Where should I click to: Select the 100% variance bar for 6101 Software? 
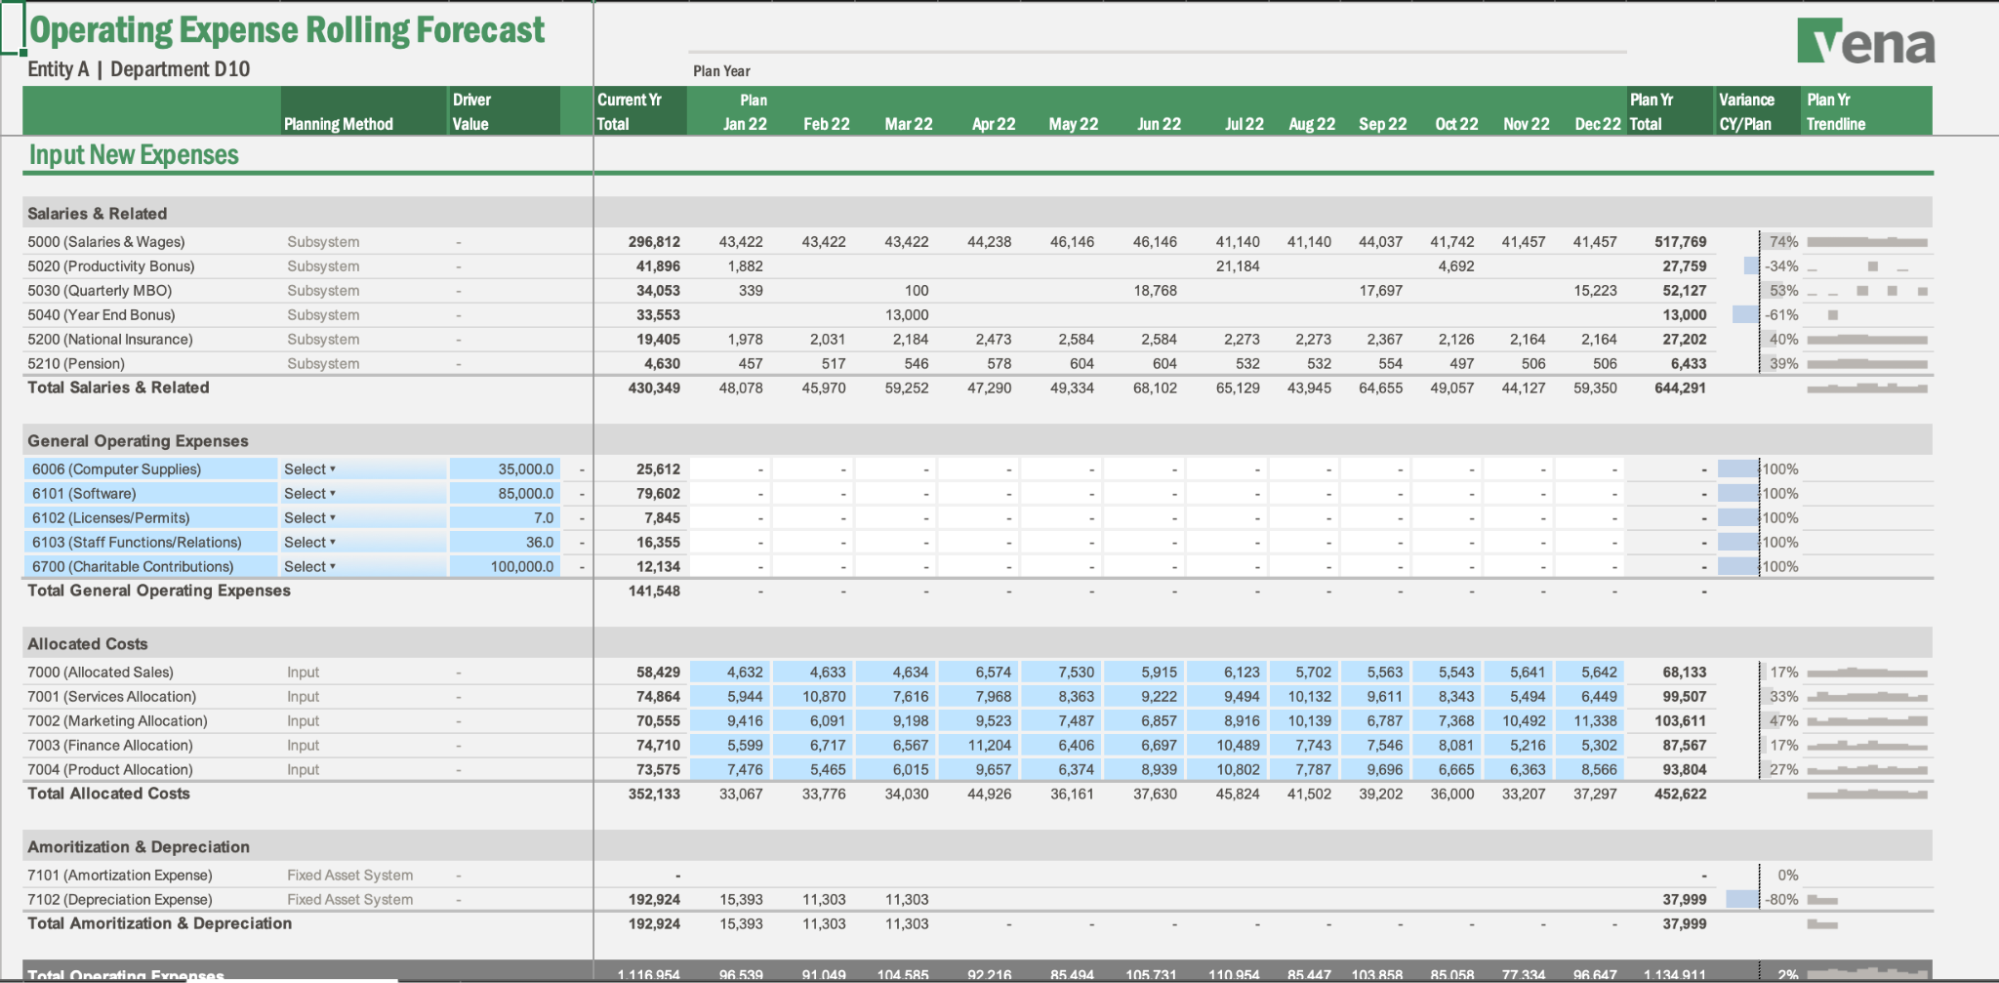coord(1740,493)
